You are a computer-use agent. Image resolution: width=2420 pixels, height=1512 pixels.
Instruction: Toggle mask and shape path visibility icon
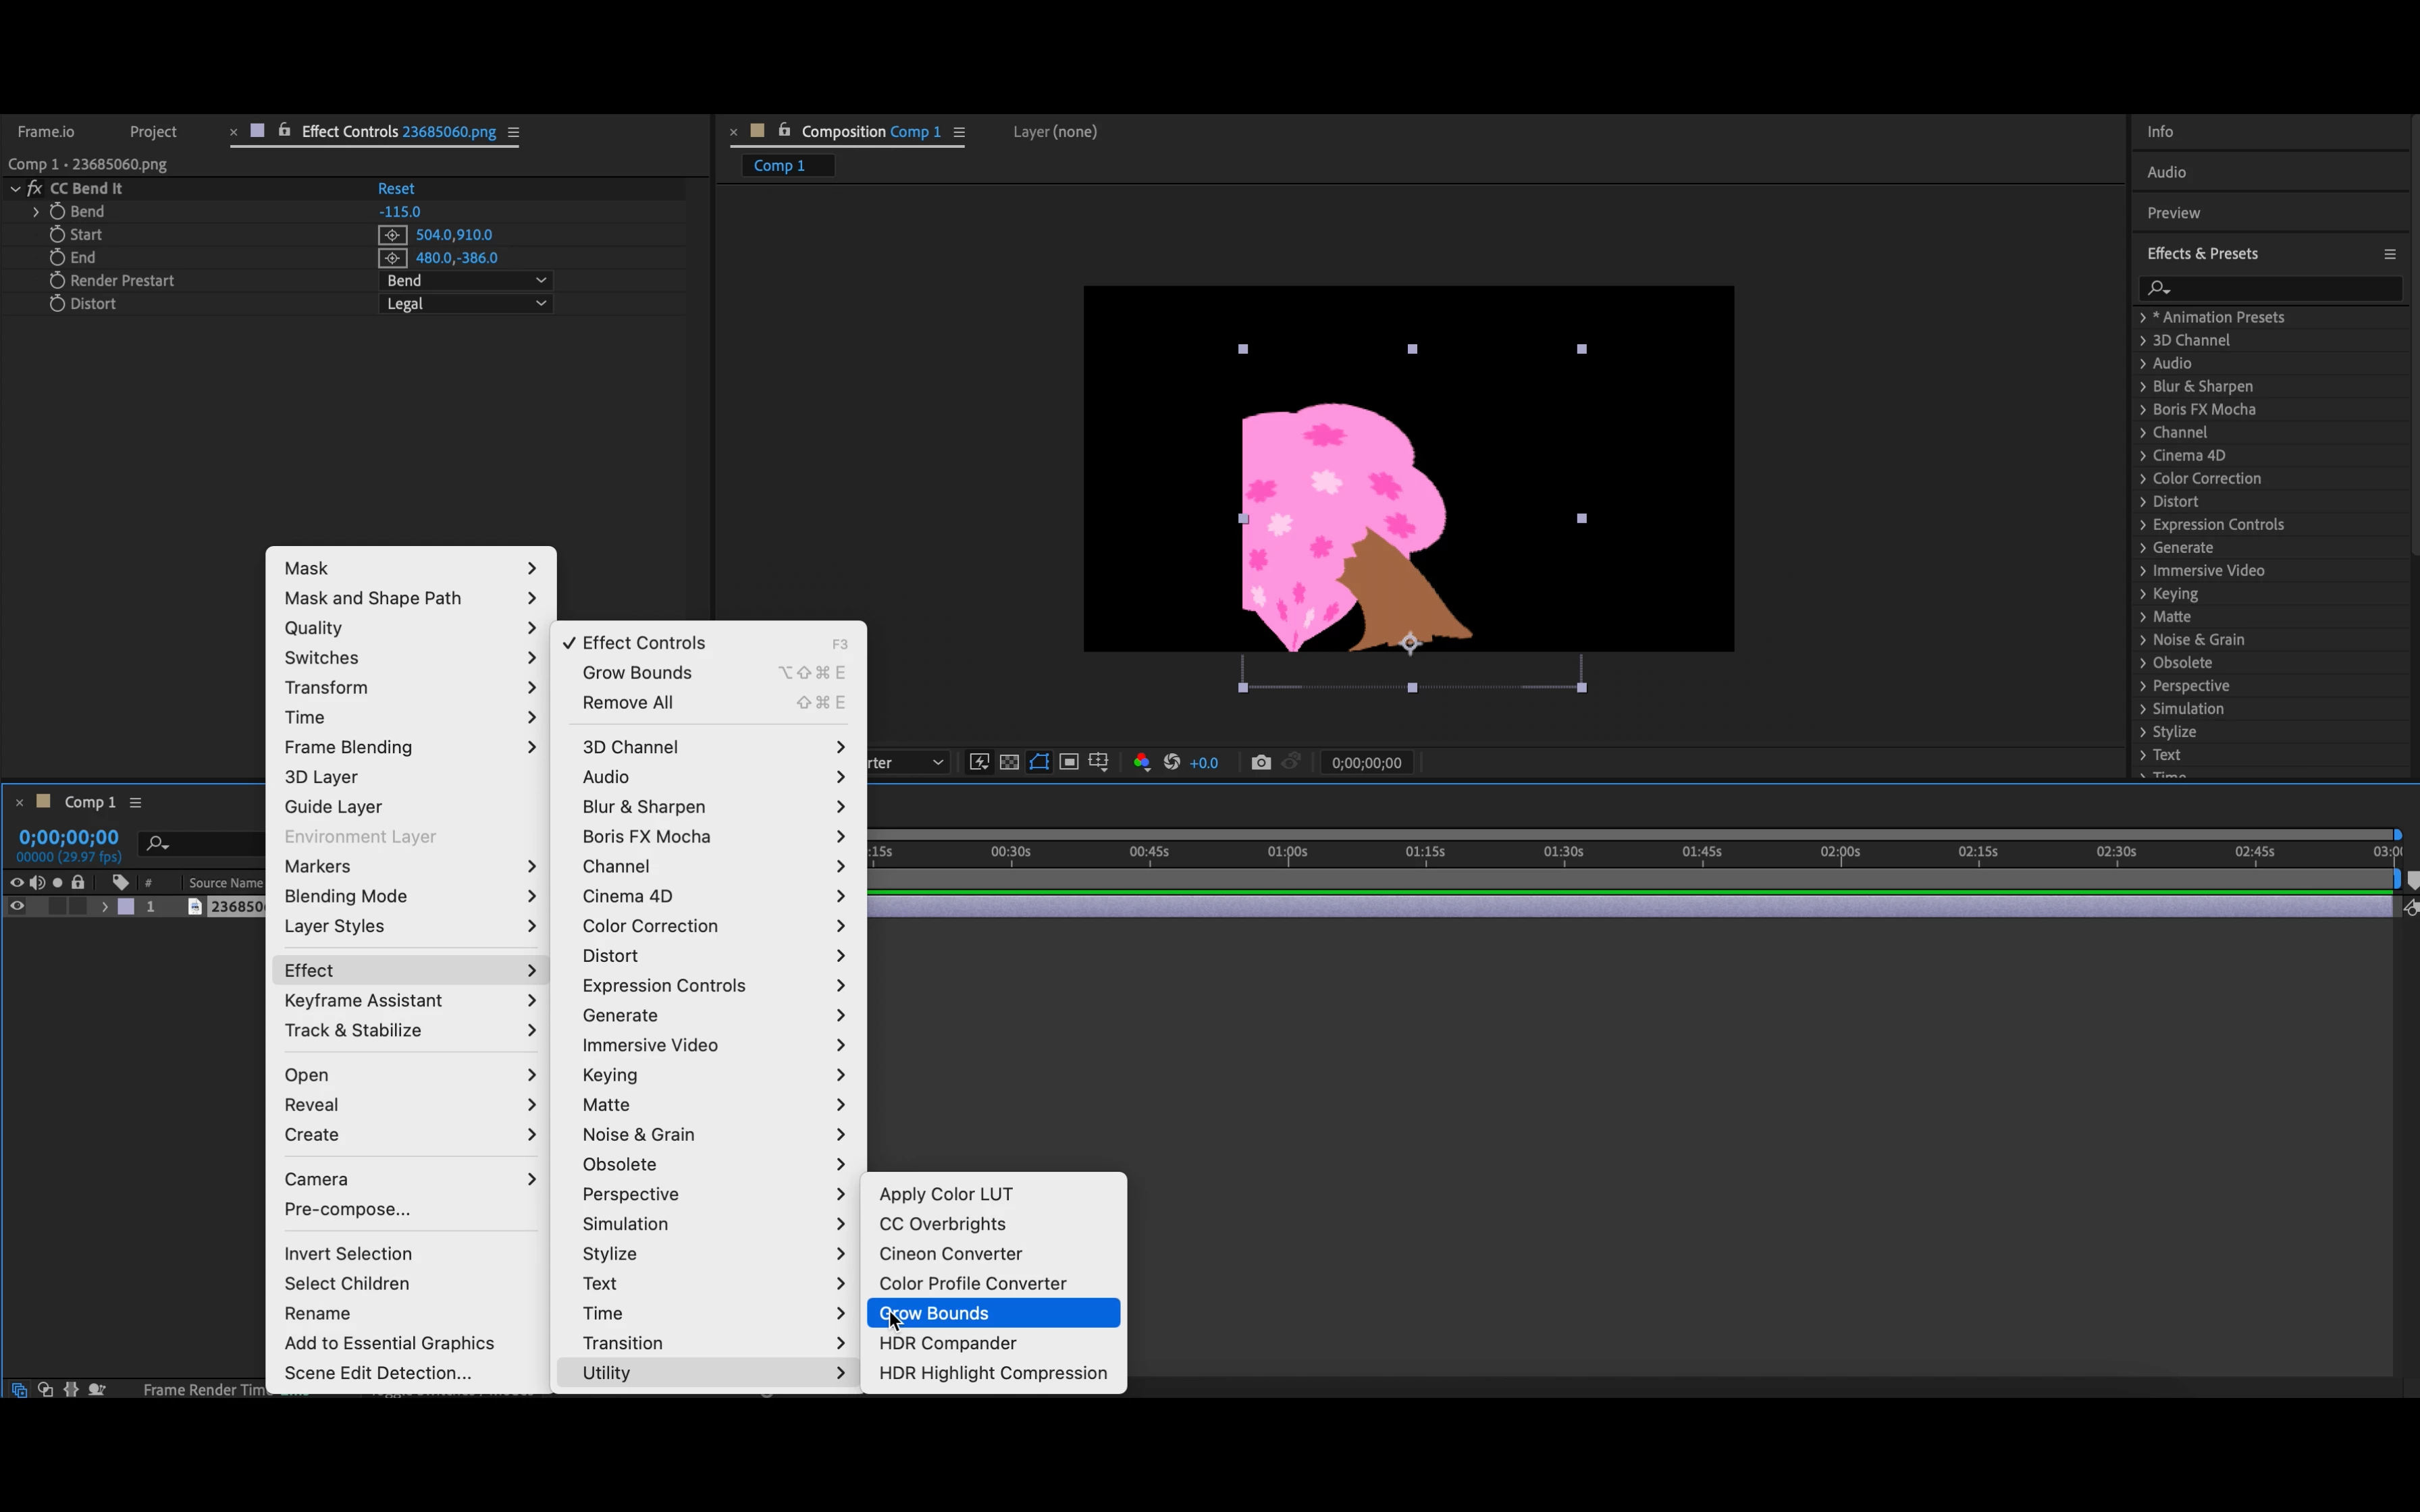click(1039, 763)
